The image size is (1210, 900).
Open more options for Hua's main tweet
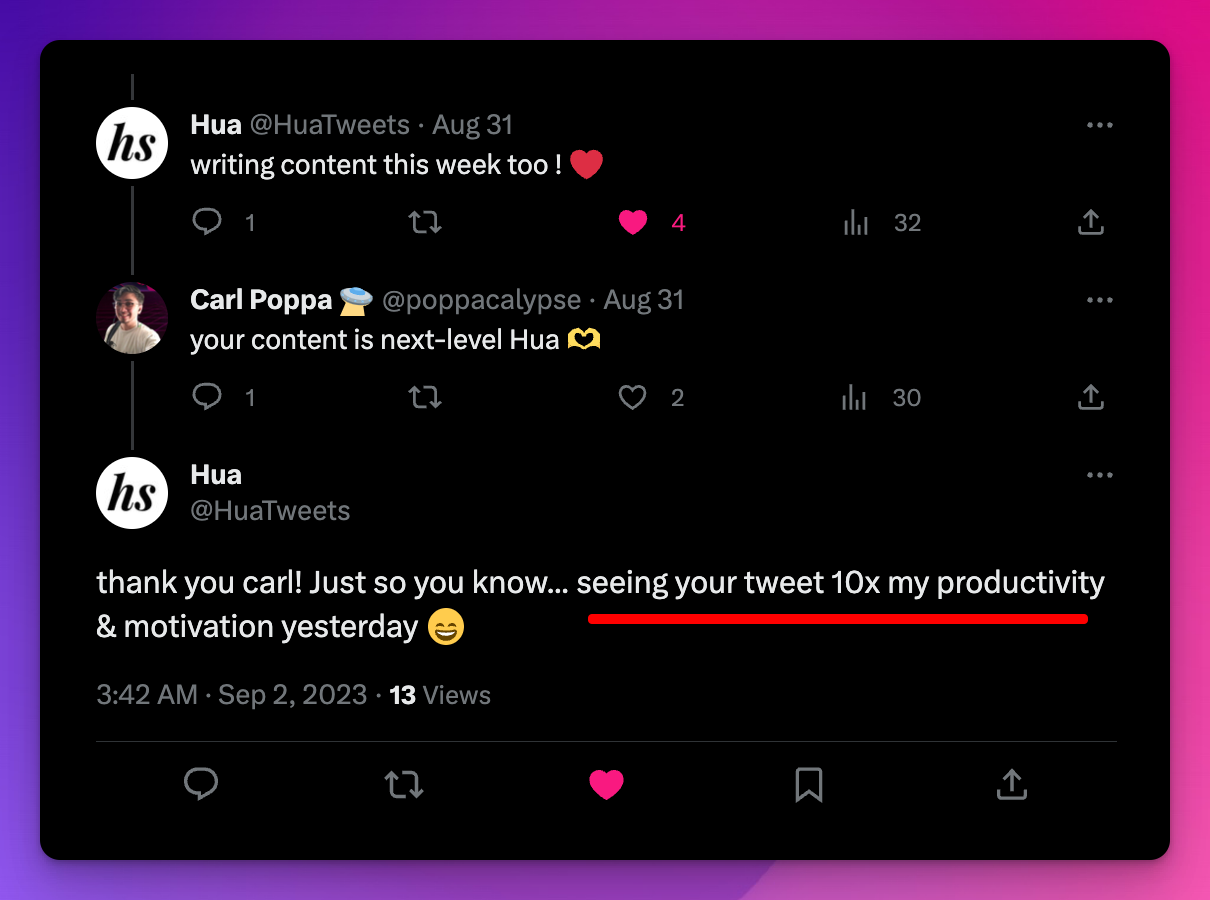point(1099,476)
